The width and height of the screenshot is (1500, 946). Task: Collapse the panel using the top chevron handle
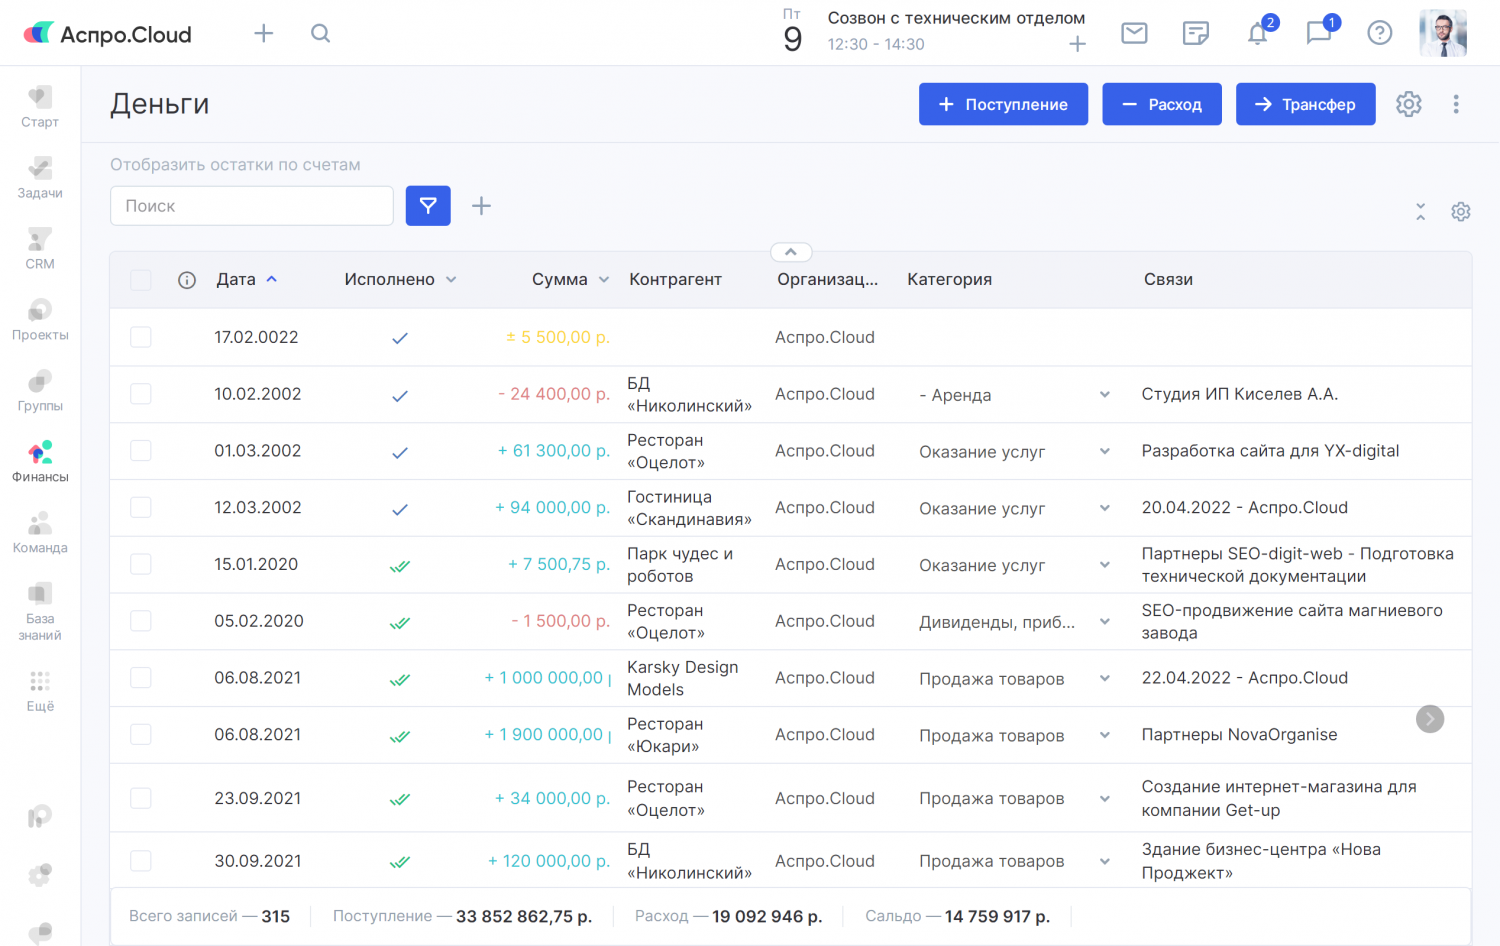pyautogui.click(x=790, y=252)
